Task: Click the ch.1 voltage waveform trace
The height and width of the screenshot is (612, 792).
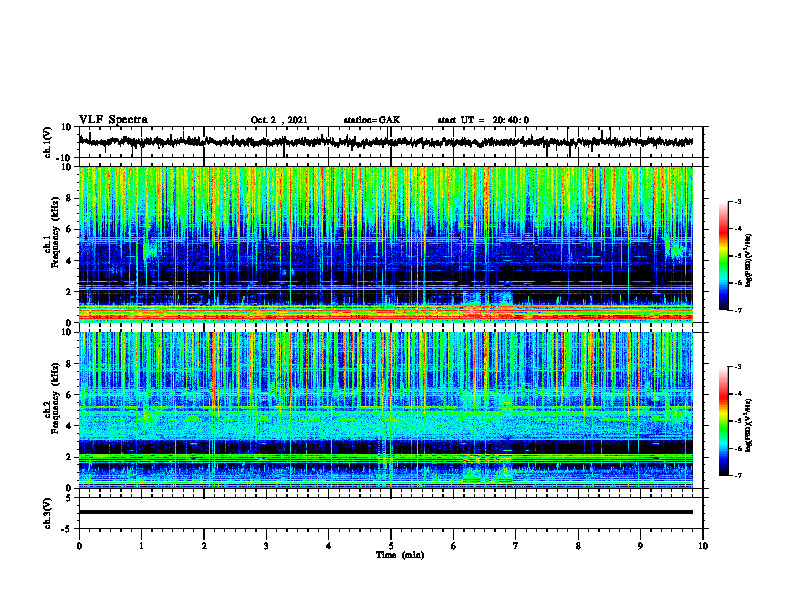Action: coord(385,142)
